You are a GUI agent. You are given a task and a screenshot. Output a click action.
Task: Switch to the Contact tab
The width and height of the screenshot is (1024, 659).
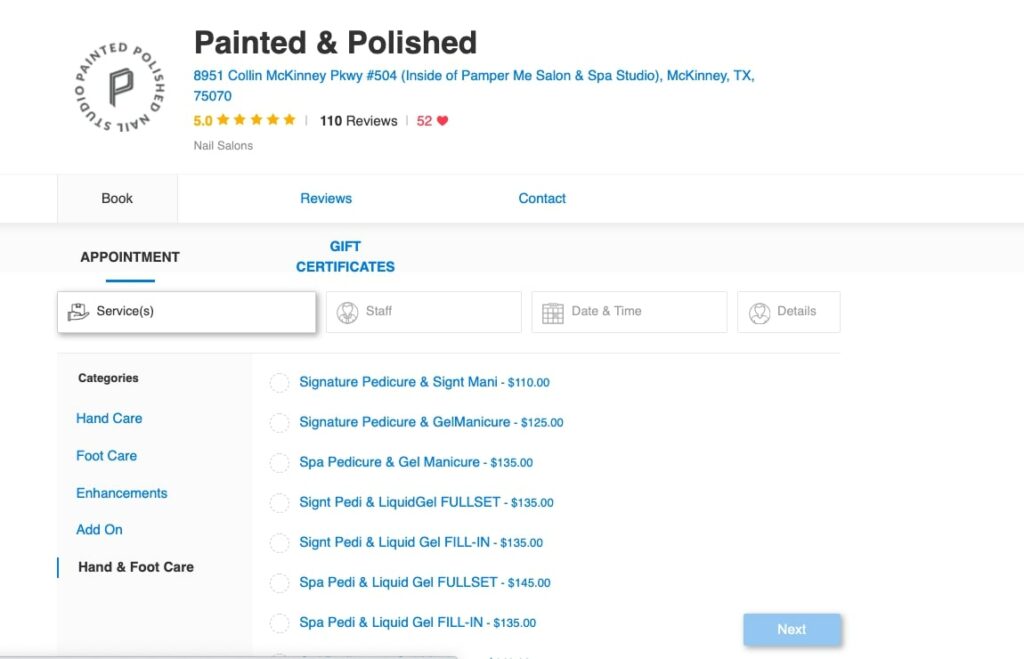pyautogui.click(x=542, y=199)
